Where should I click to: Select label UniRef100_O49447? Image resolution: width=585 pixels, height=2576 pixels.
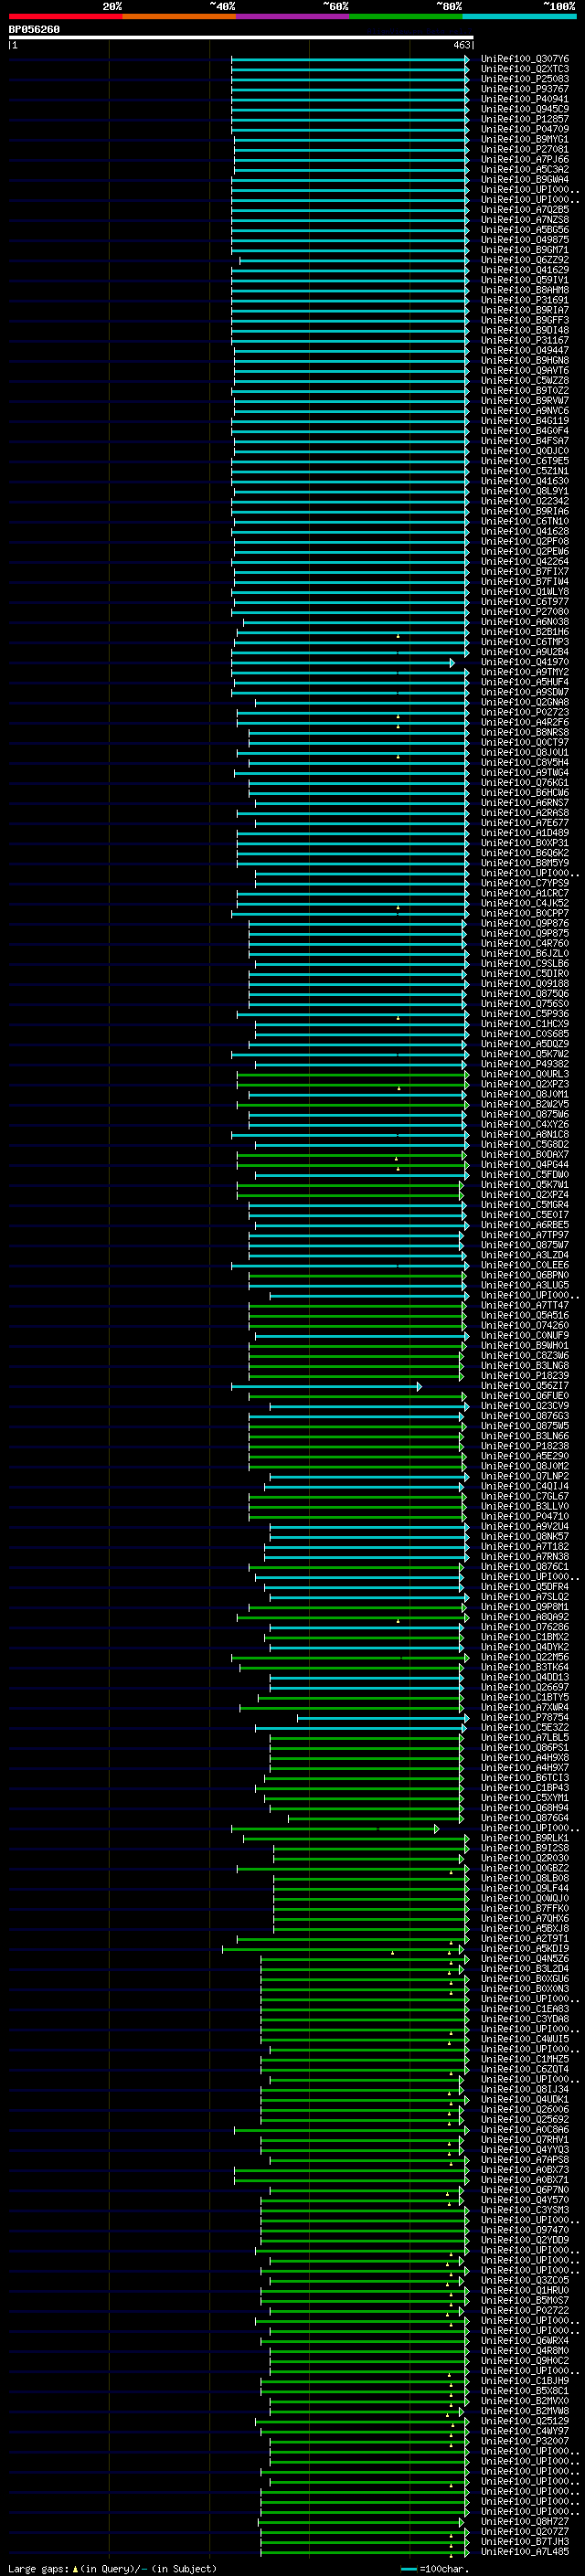coord(525,350)
